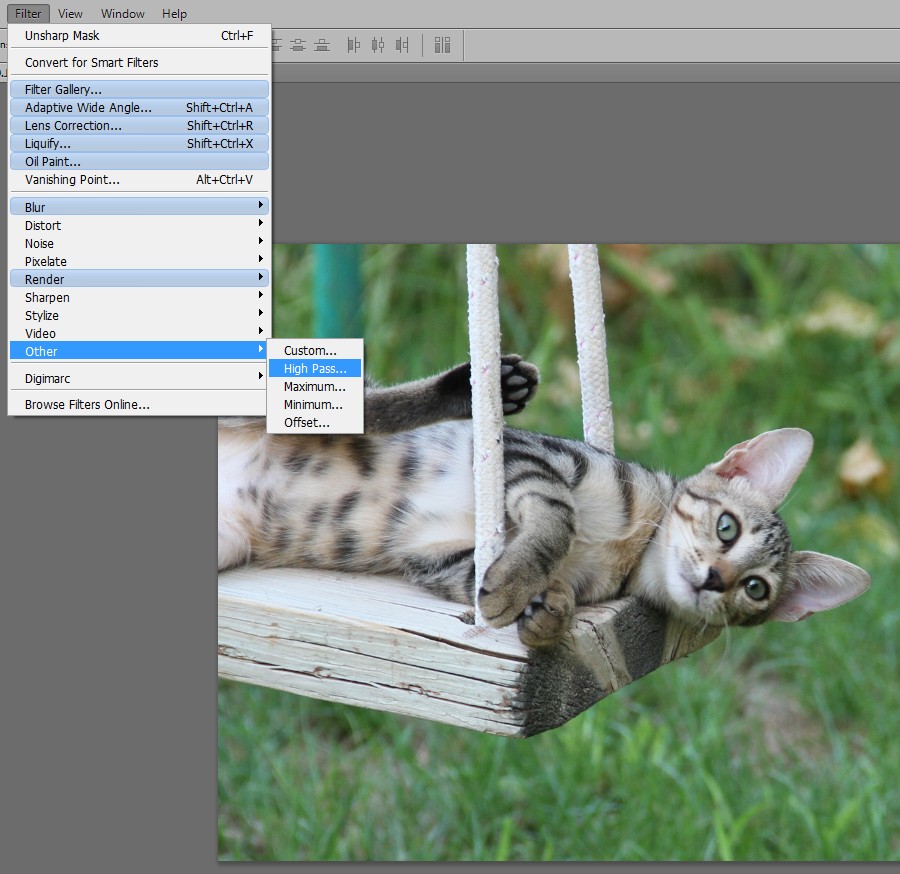Select High Pass from Other submenu
The width and height of the screenshot is (900, 874).
(x=314, y=369)
